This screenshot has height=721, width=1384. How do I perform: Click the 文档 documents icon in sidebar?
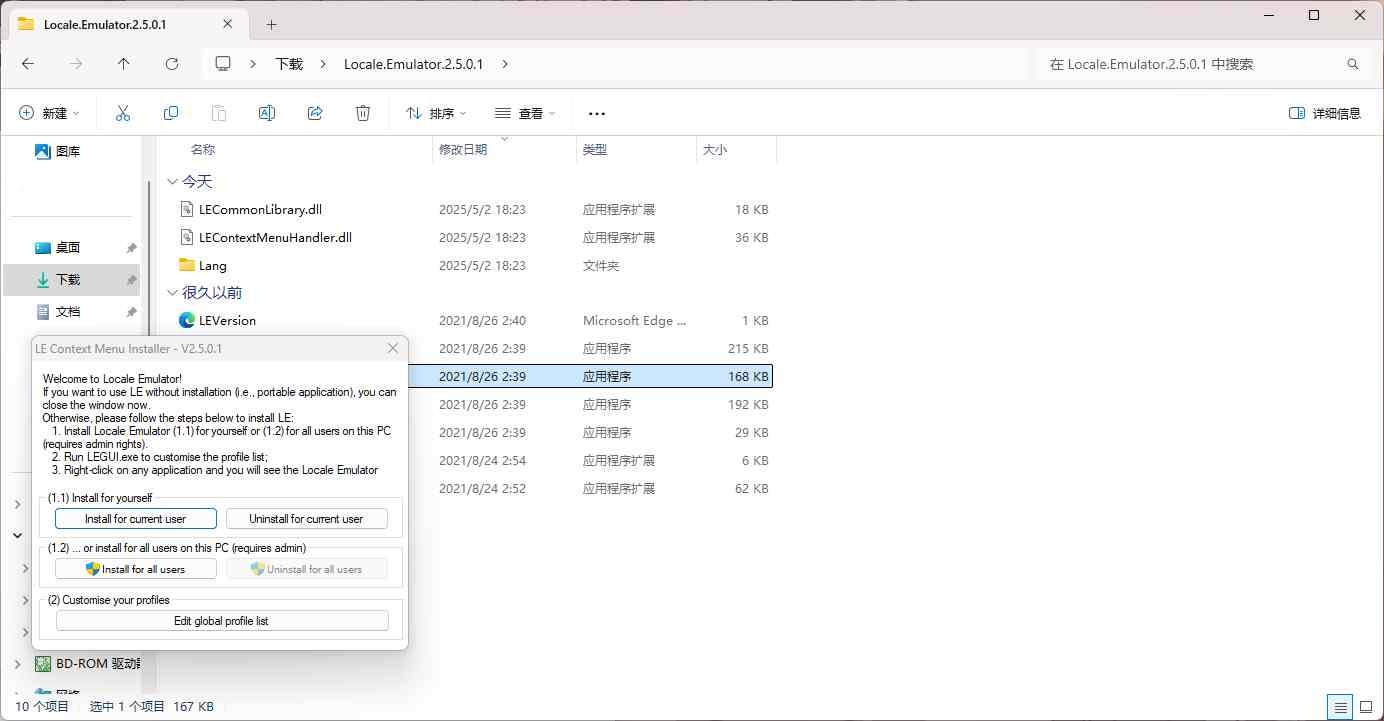(x=43, y=311)
